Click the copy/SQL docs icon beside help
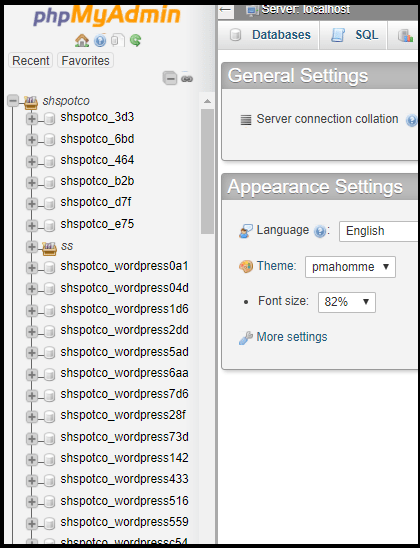Viewport: 420px width, 548px height. point(118,41)
